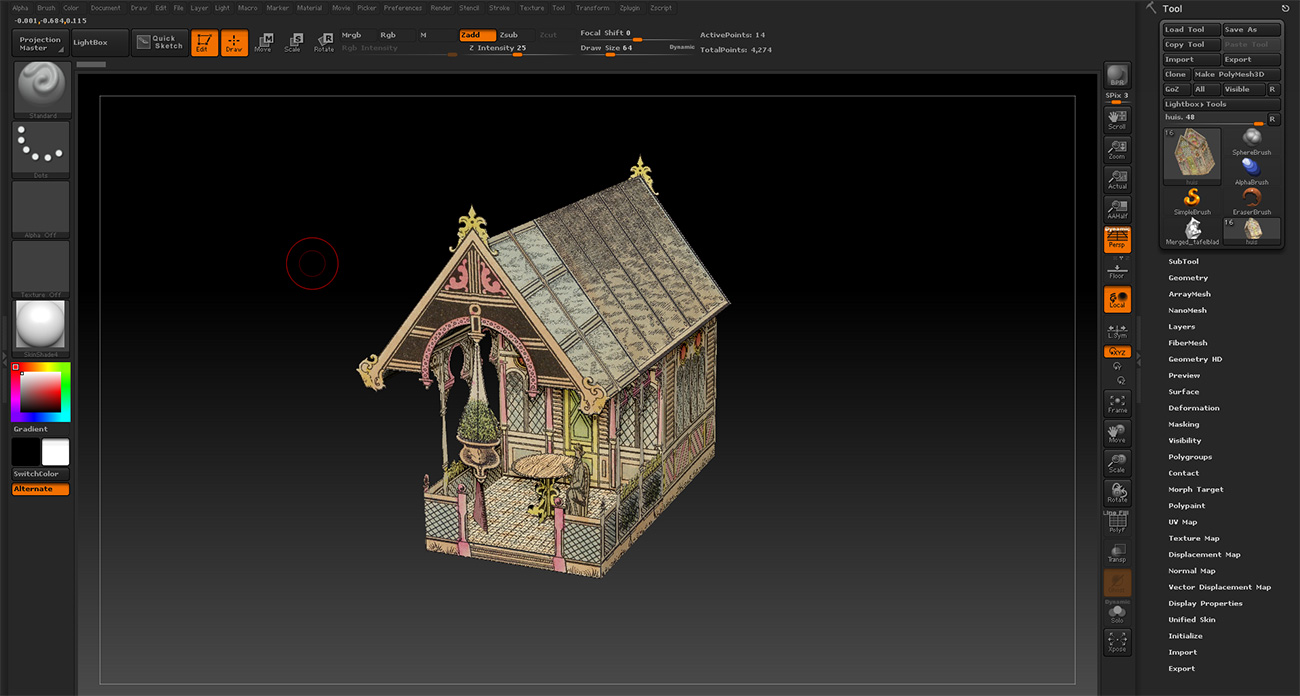Toggle Solo mode
Screen dimensions: 1300x696
[x=1117, y=614]
